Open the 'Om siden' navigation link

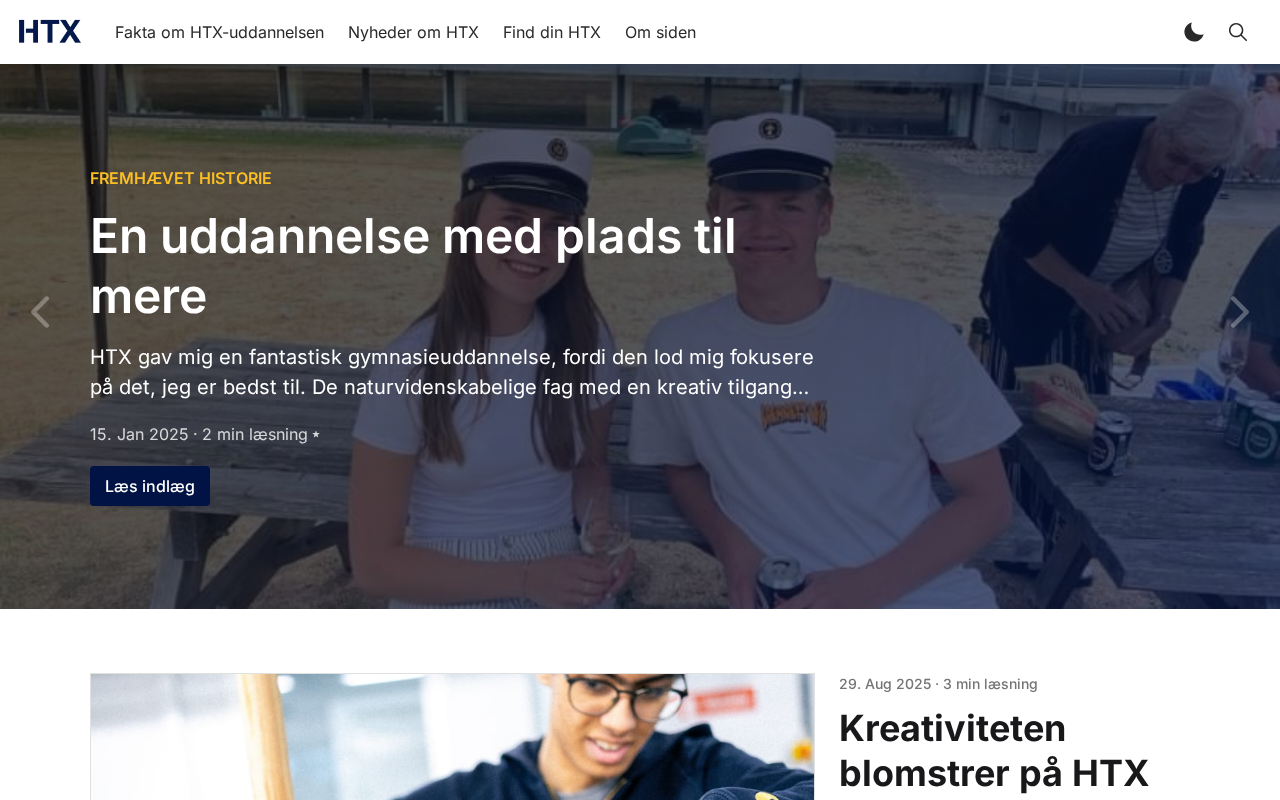click(x=660, y=32)
